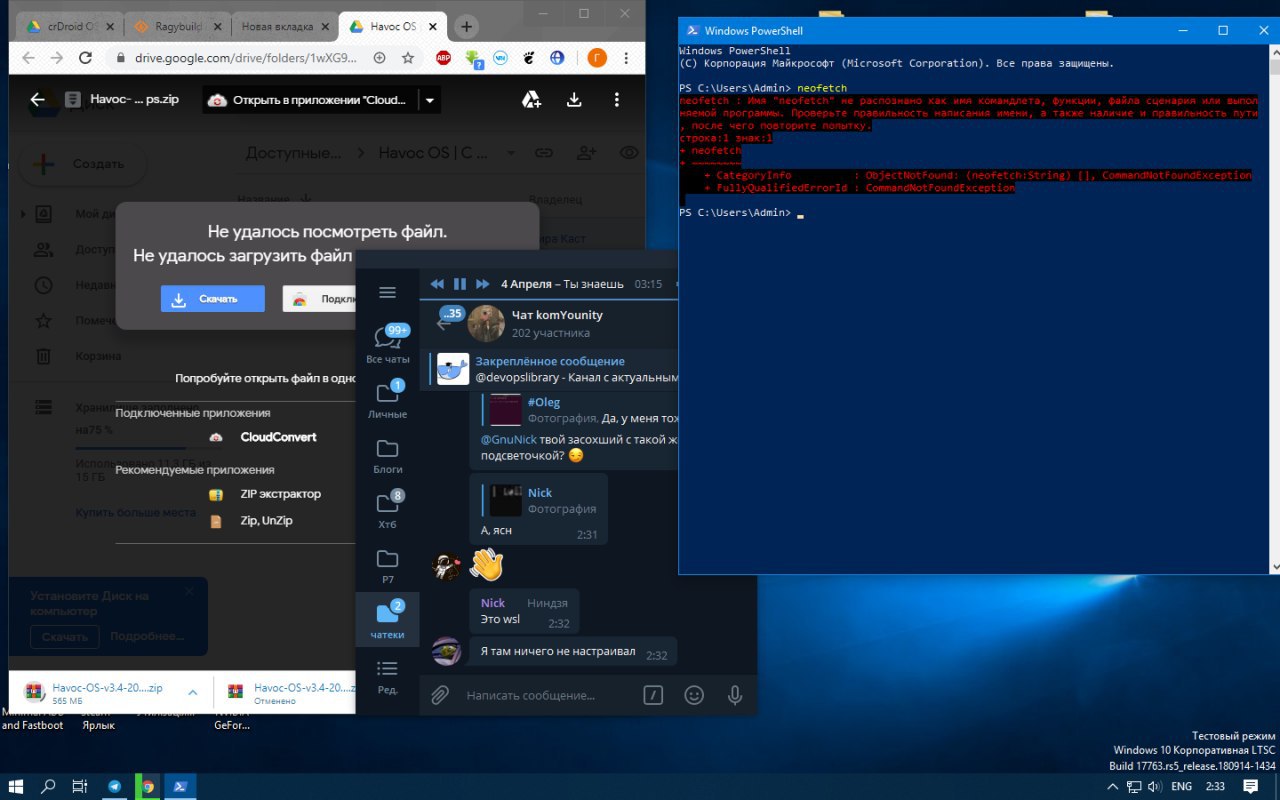1280x800 pixels.
Task: Open file in CloudConvert app button
Action: tap(309, 100)
